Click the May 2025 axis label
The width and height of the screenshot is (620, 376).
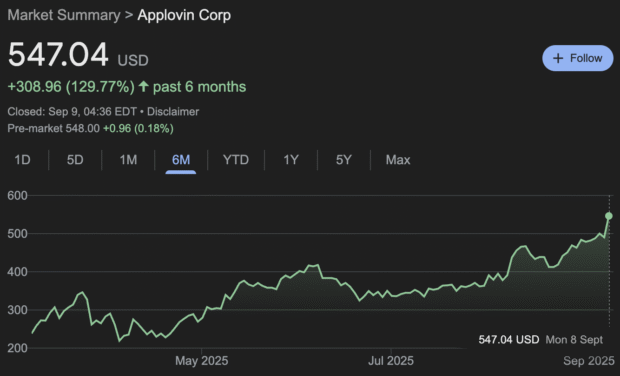202,361
